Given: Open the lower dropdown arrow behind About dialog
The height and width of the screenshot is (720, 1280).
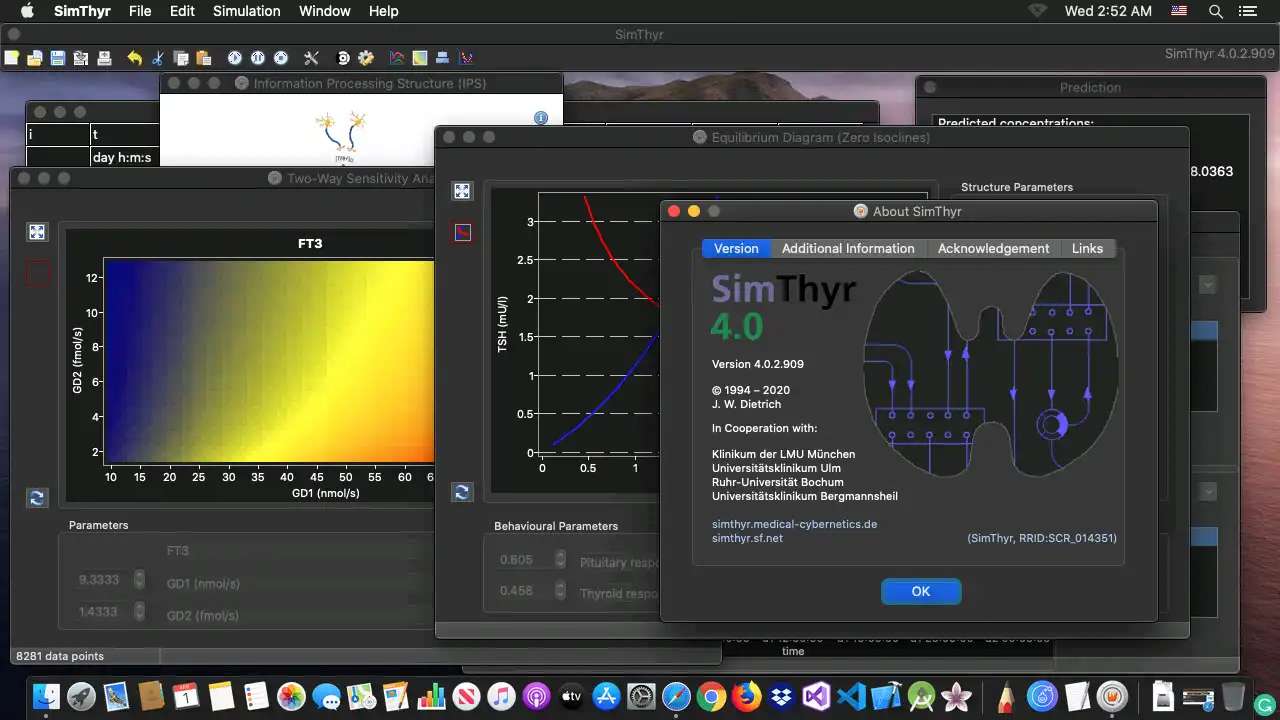Looking at the screenshot, I should click(x=1207, y=492).
